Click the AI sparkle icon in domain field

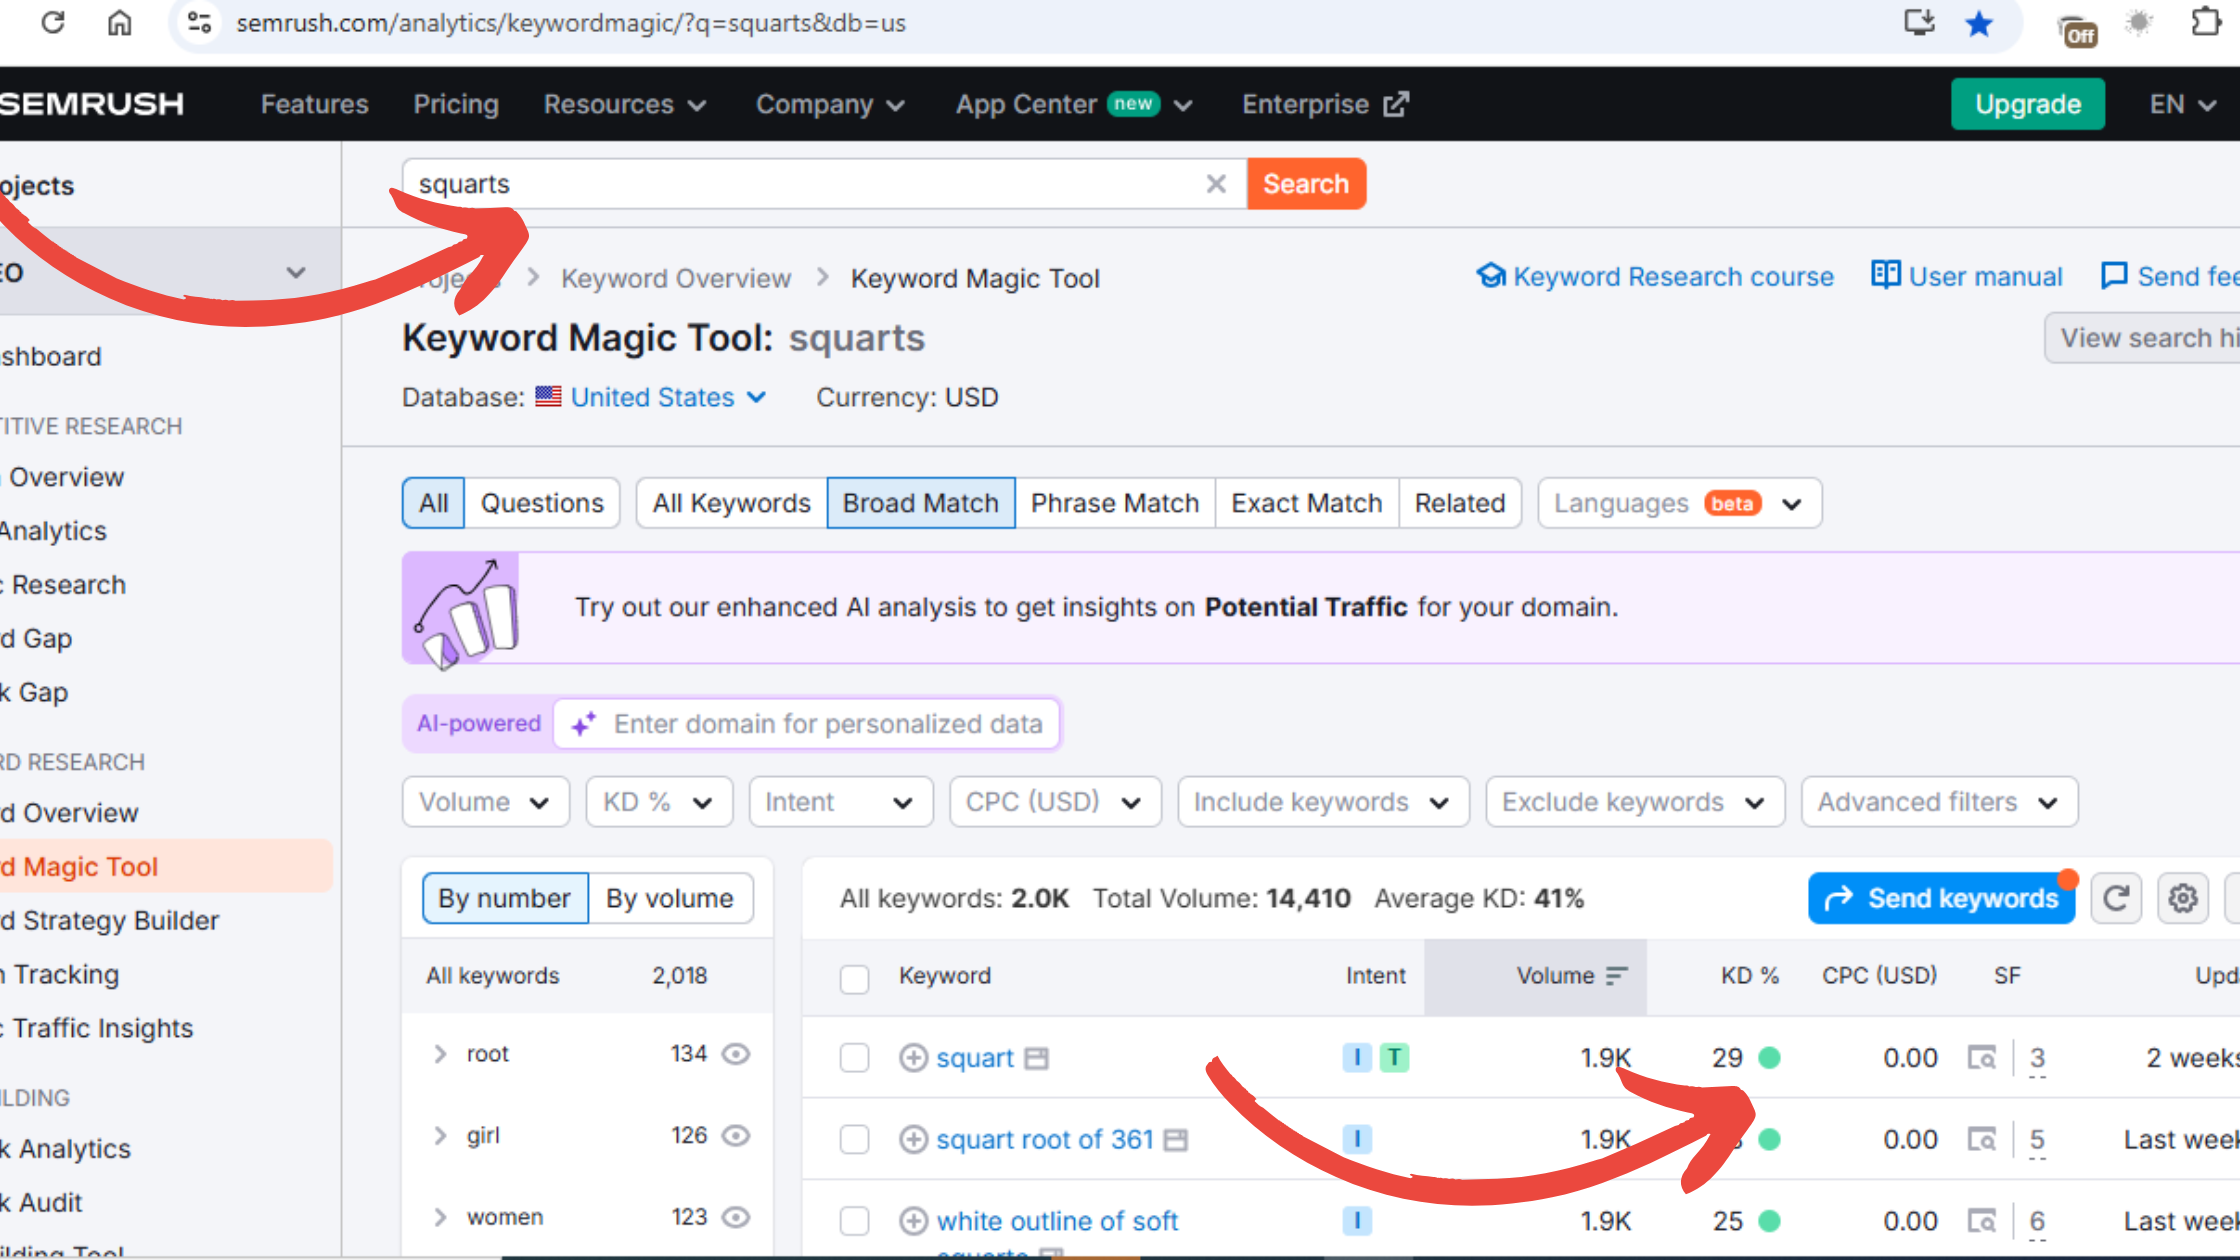(584, 723)
